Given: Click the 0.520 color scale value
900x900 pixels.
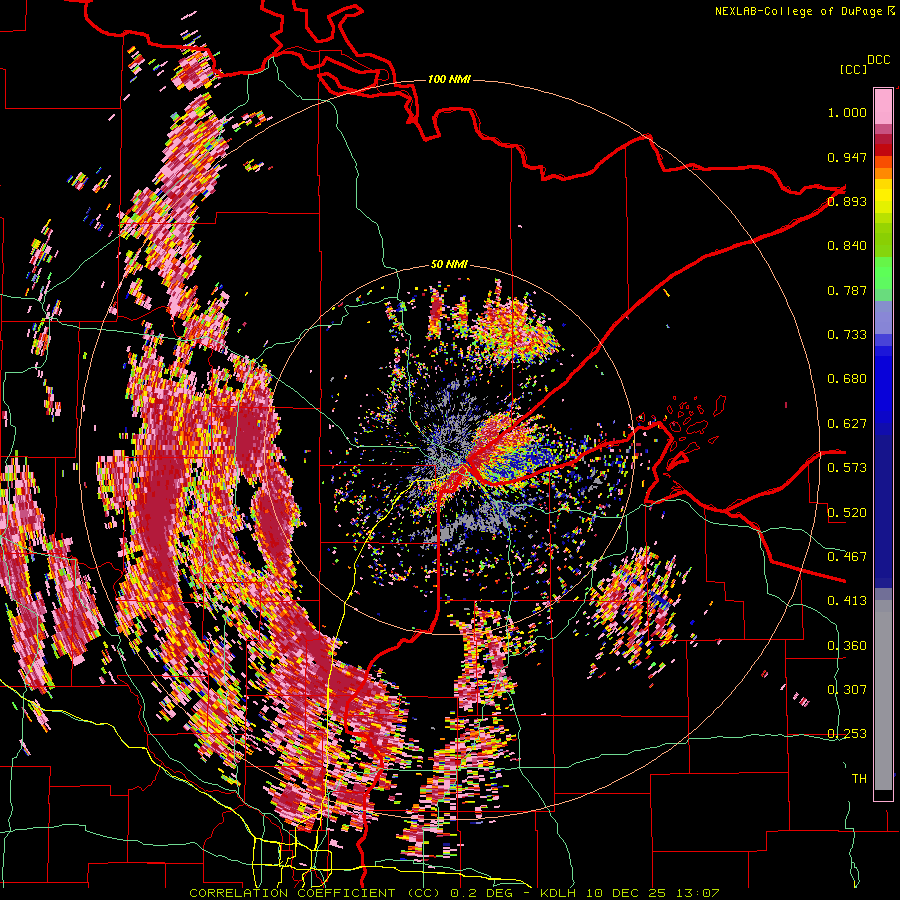Looking at the screenshot, I should pos(847,513).
